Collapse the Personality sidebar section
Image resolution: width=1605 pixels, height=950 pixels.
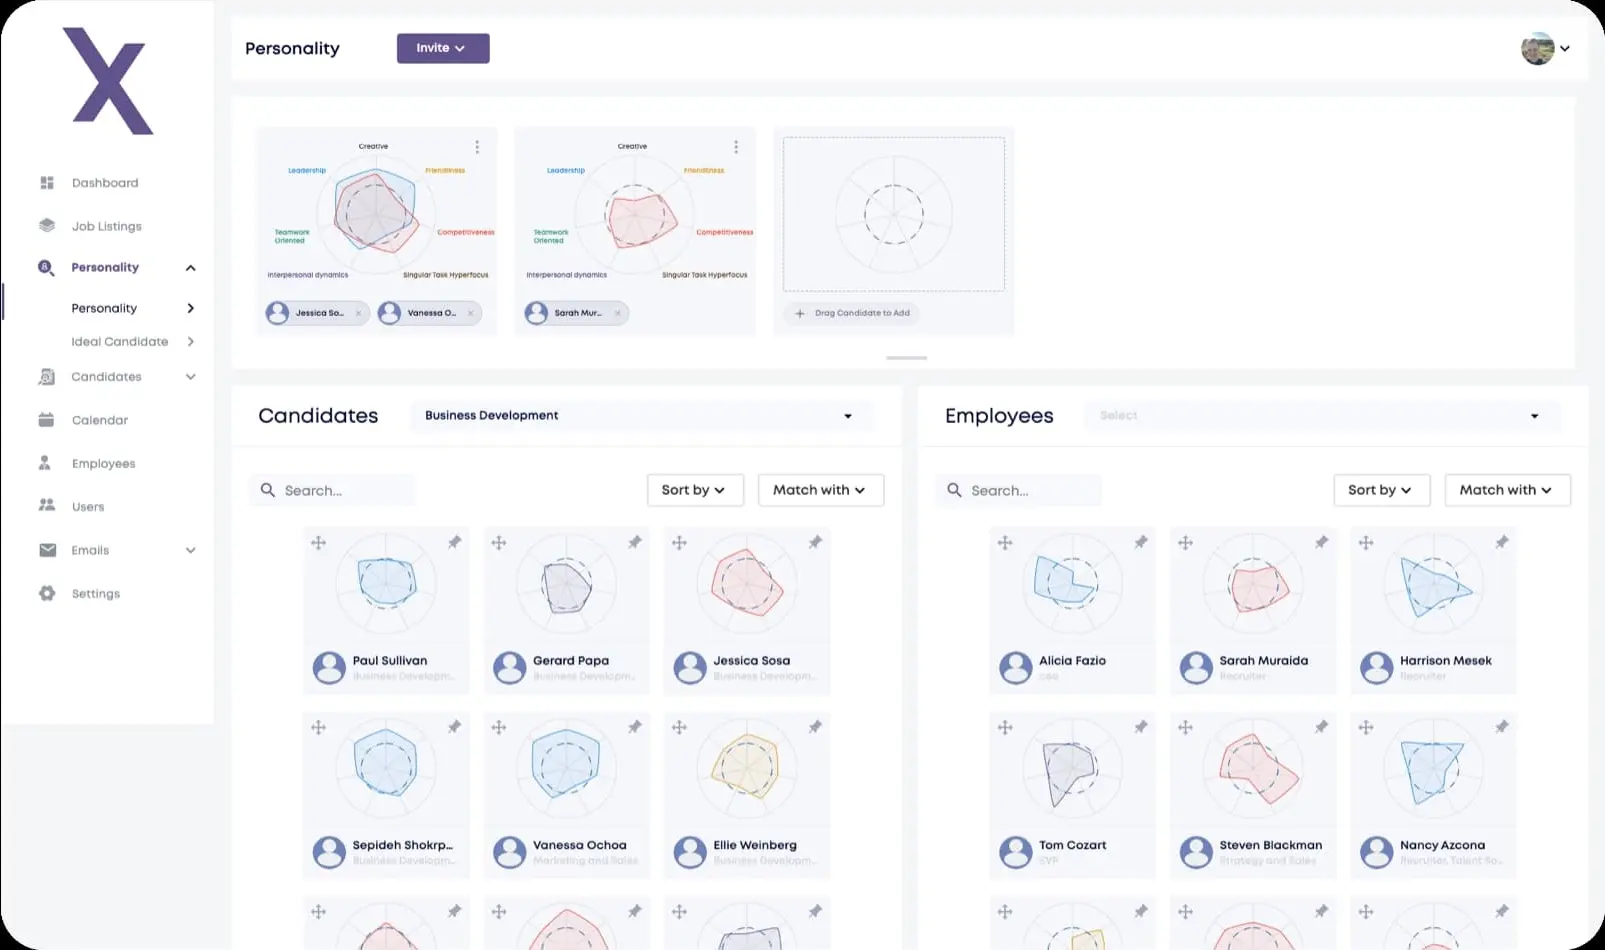(190, 268)
